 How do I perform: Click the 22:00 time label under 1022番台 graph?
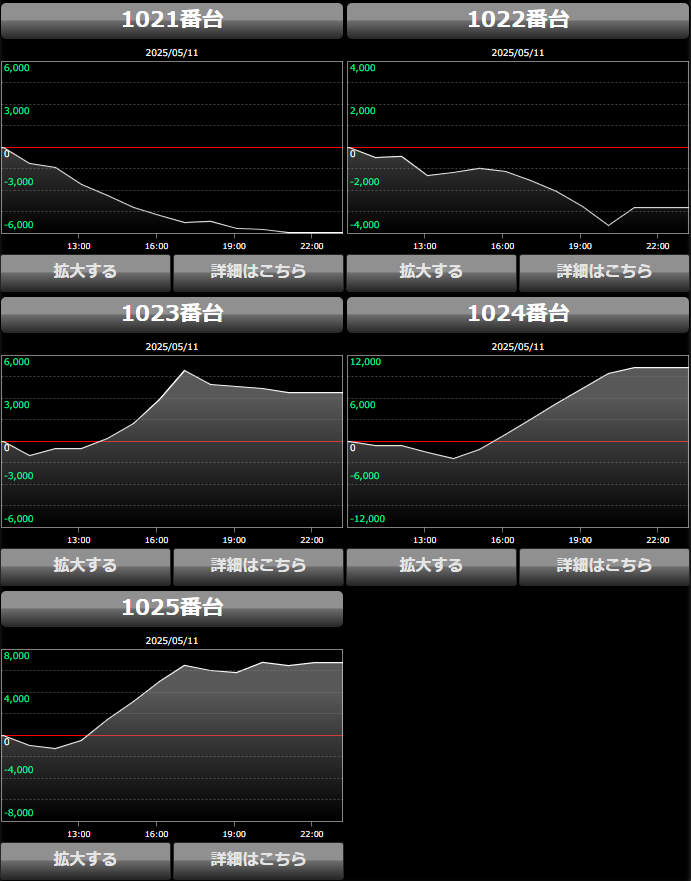[658, 246]
